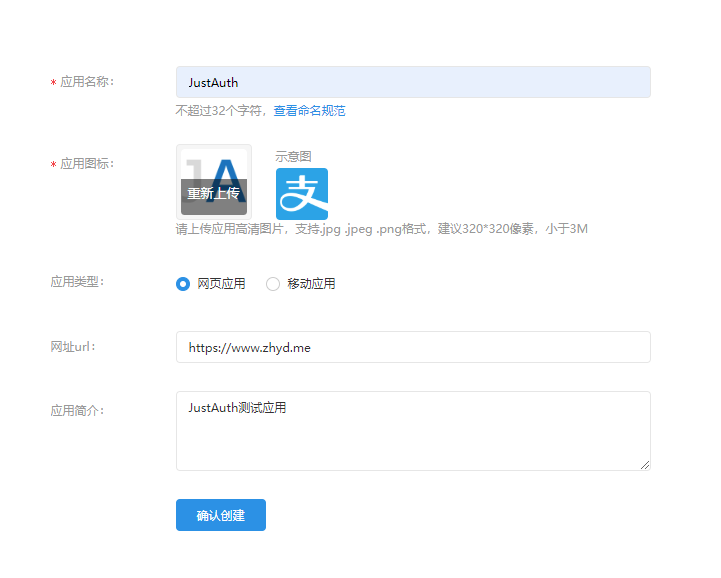Click the 应用简介 text area
The width and height of the screenshot is (721, 578).
pos(413,431)
